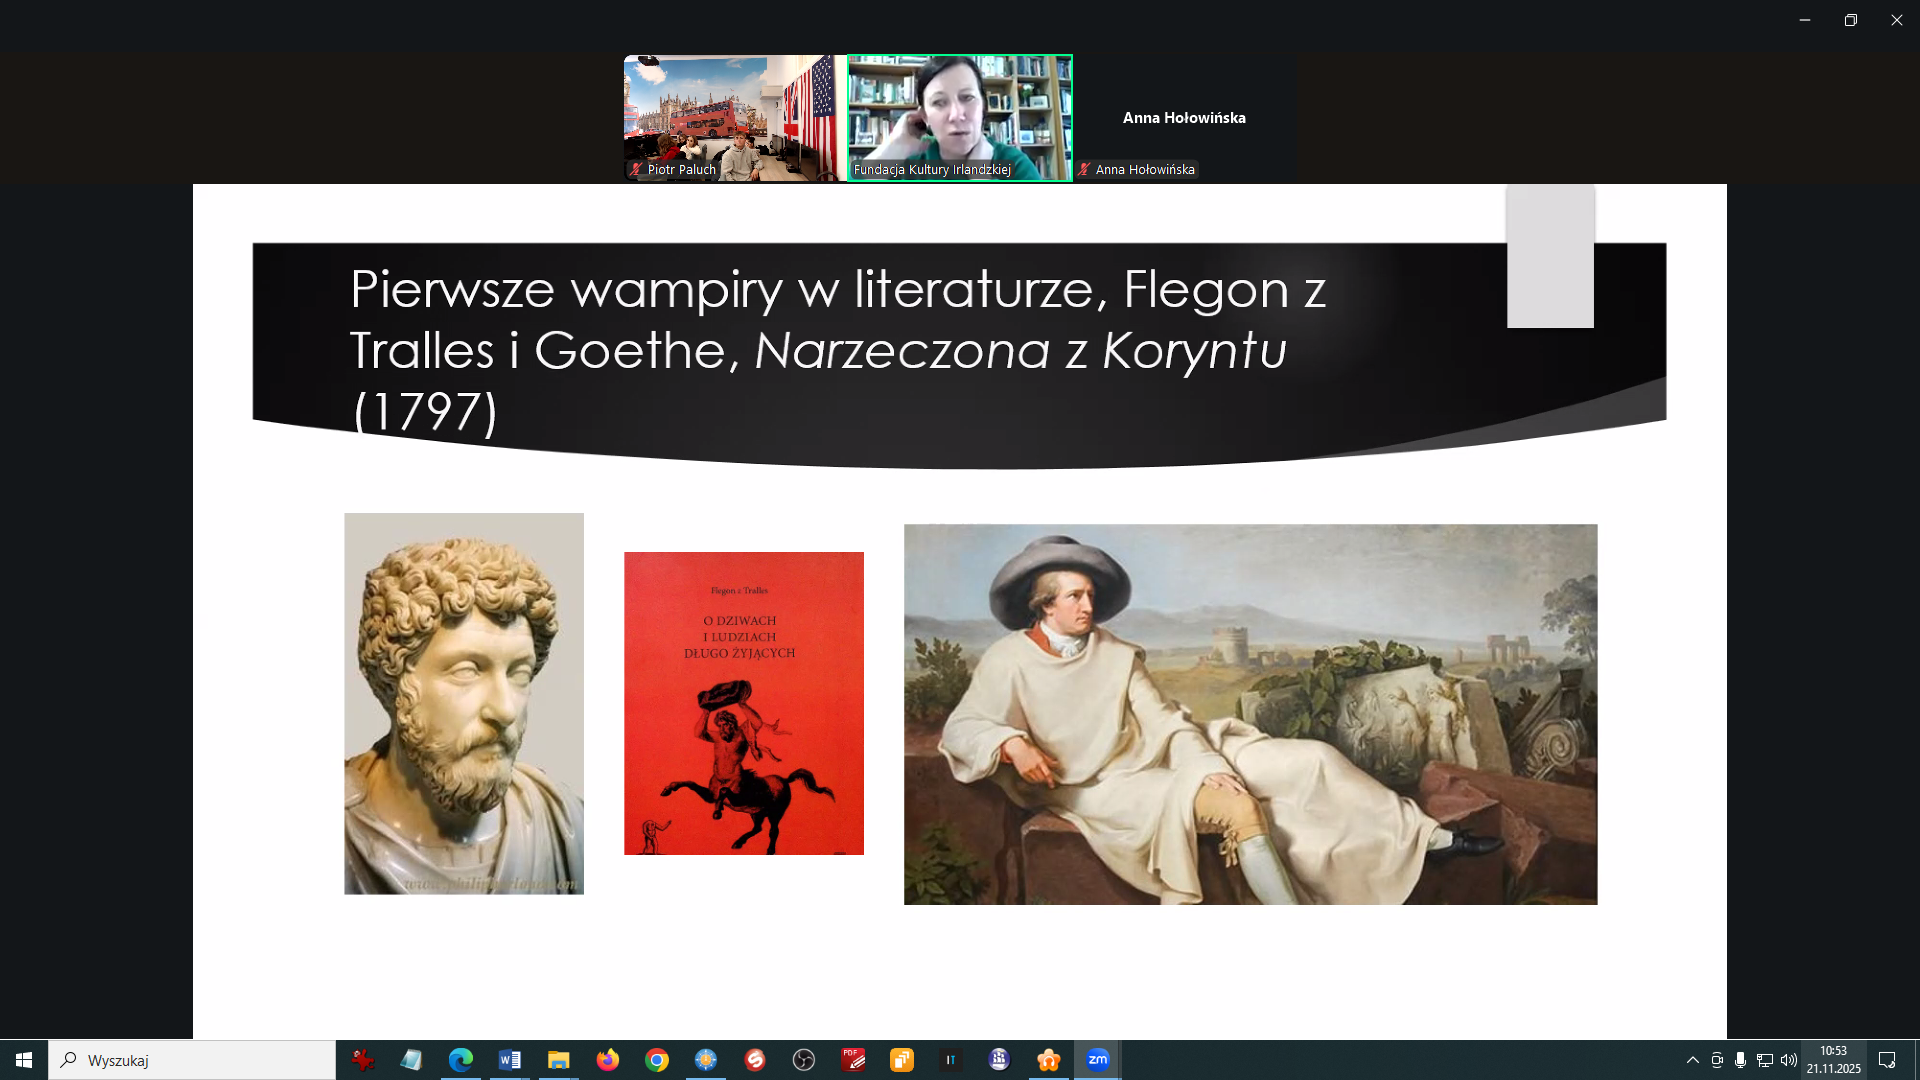Image resolution: width=1920 pixels, height=1080 pixels.
Task: Expand hidden system tray icons
Action: pyautogui.click(x=1692, y=1060)
